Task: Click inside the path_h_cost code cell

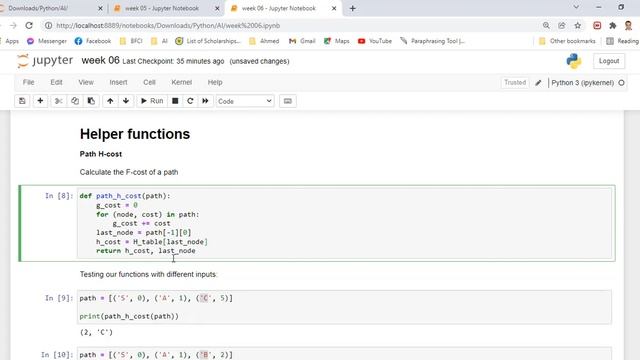Action: pyautogui.click(x=345, y=223)
